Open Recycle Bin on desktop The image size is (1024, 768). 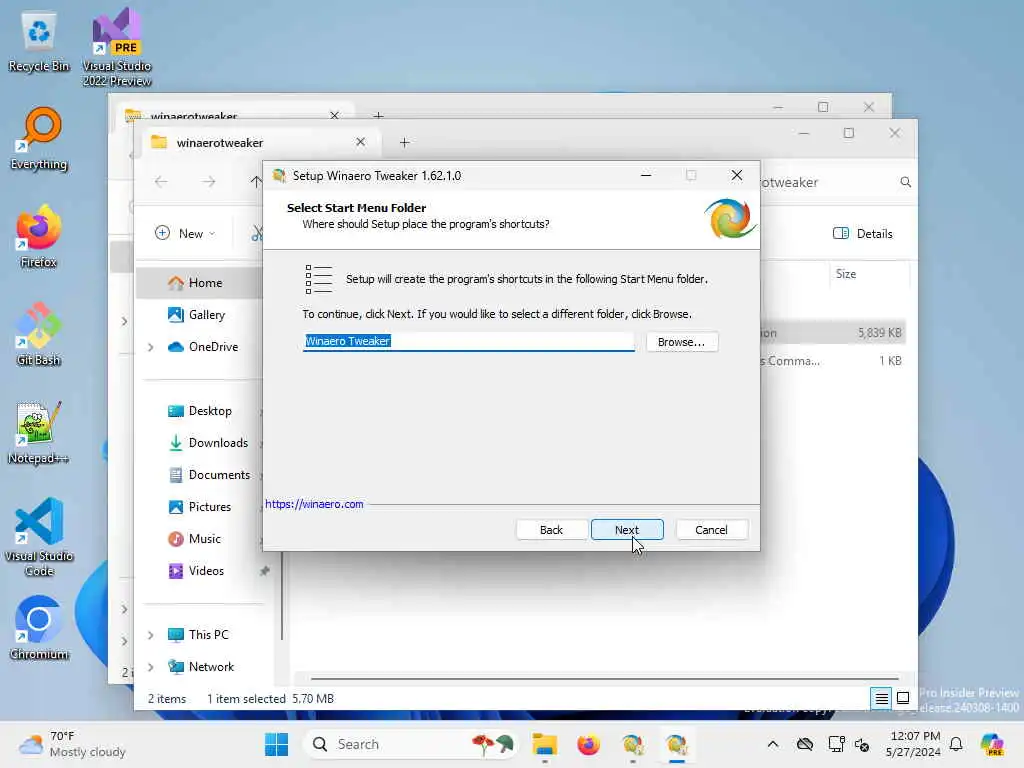[x=39, y=42]
